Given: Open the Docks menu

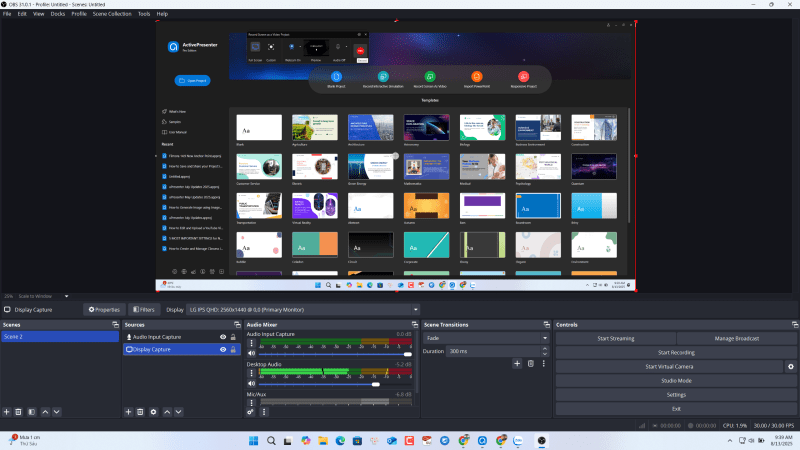Looking at the screenshot, I should click(58, 14).
